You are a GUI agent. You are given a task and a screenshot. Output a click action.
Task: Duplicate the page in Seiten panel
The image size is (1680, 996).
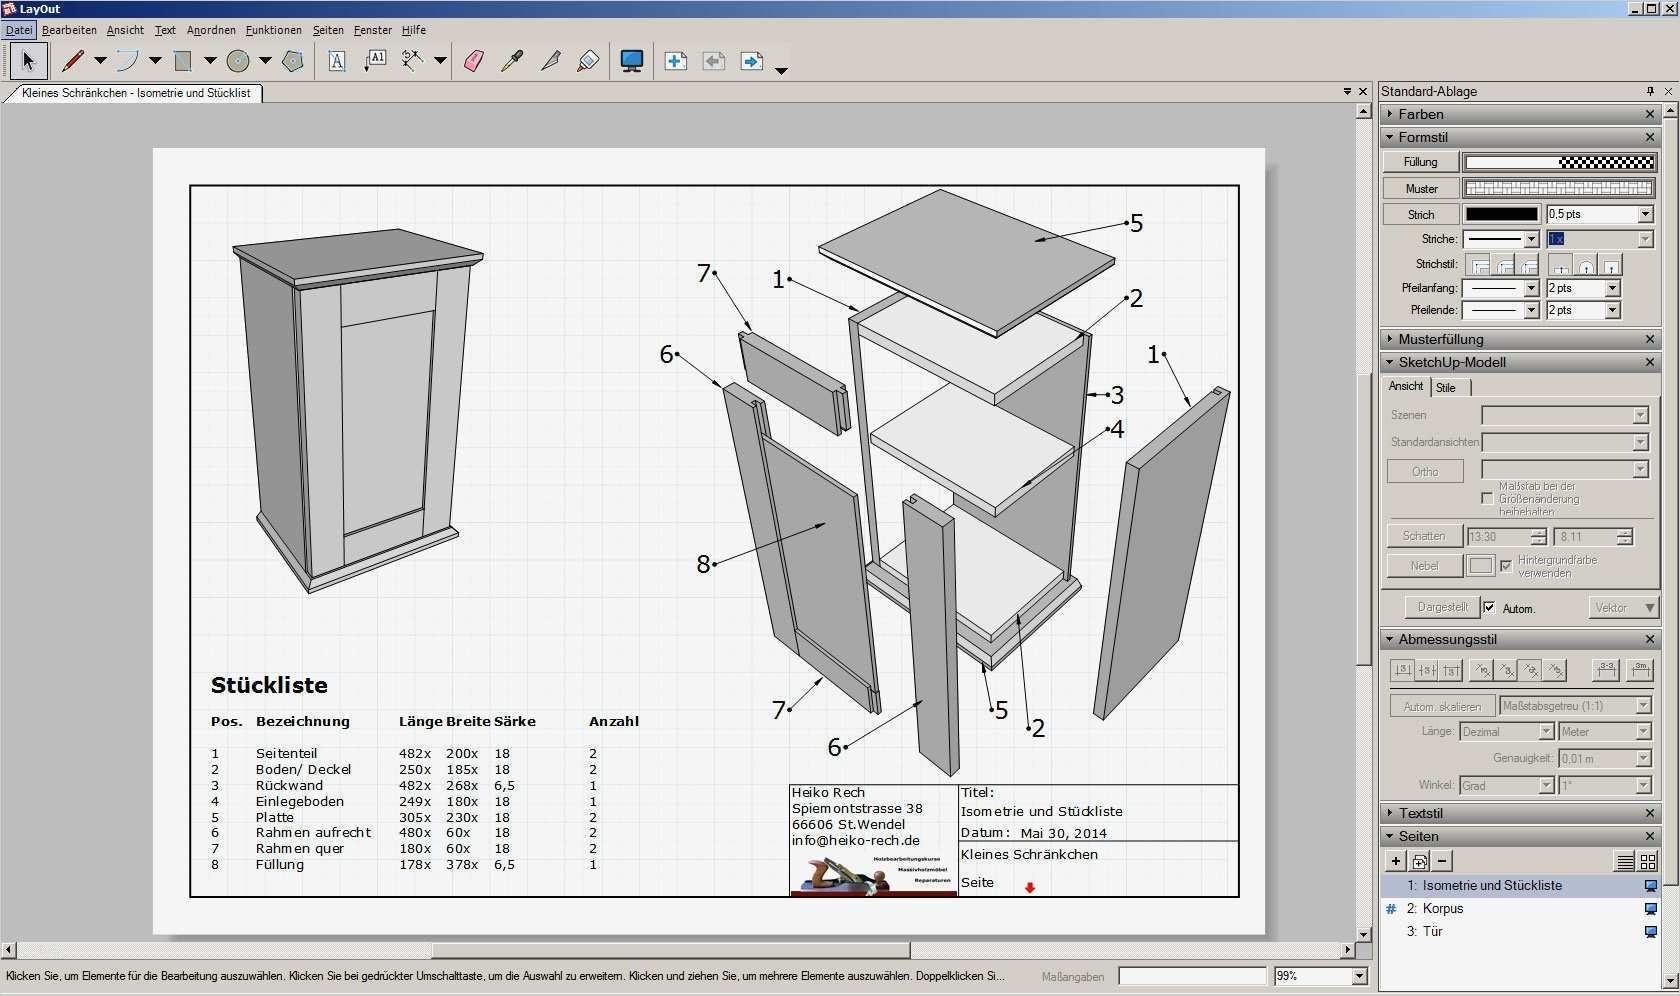pos(1419,861)
